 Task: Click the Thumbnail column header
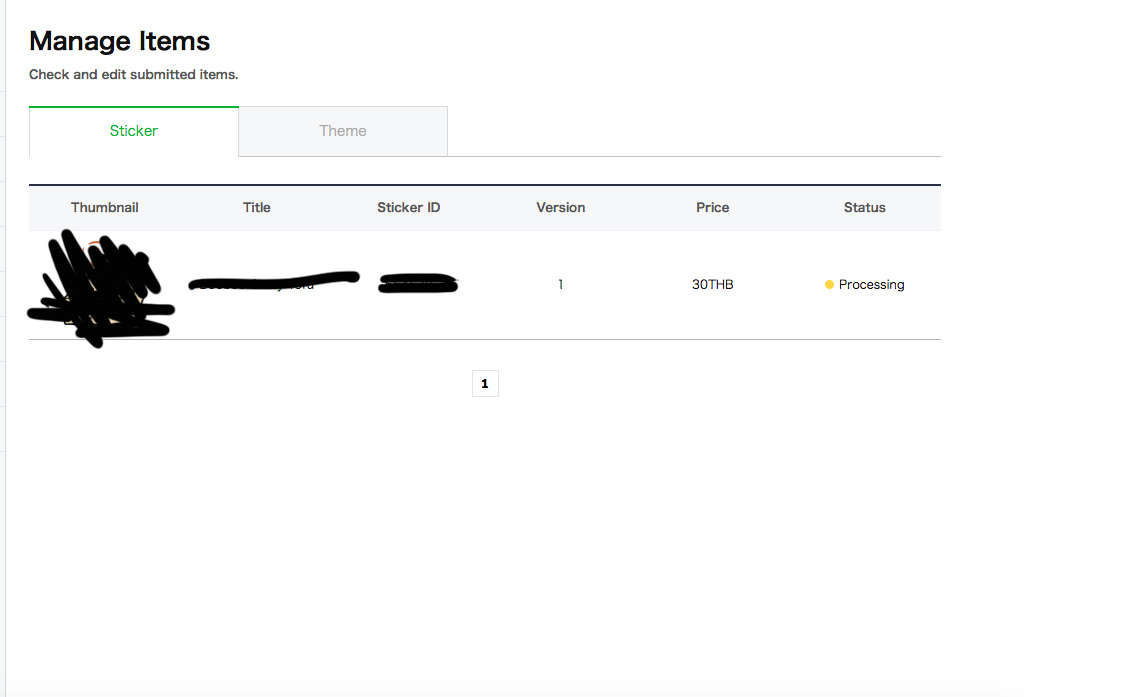tap(104, 207)
